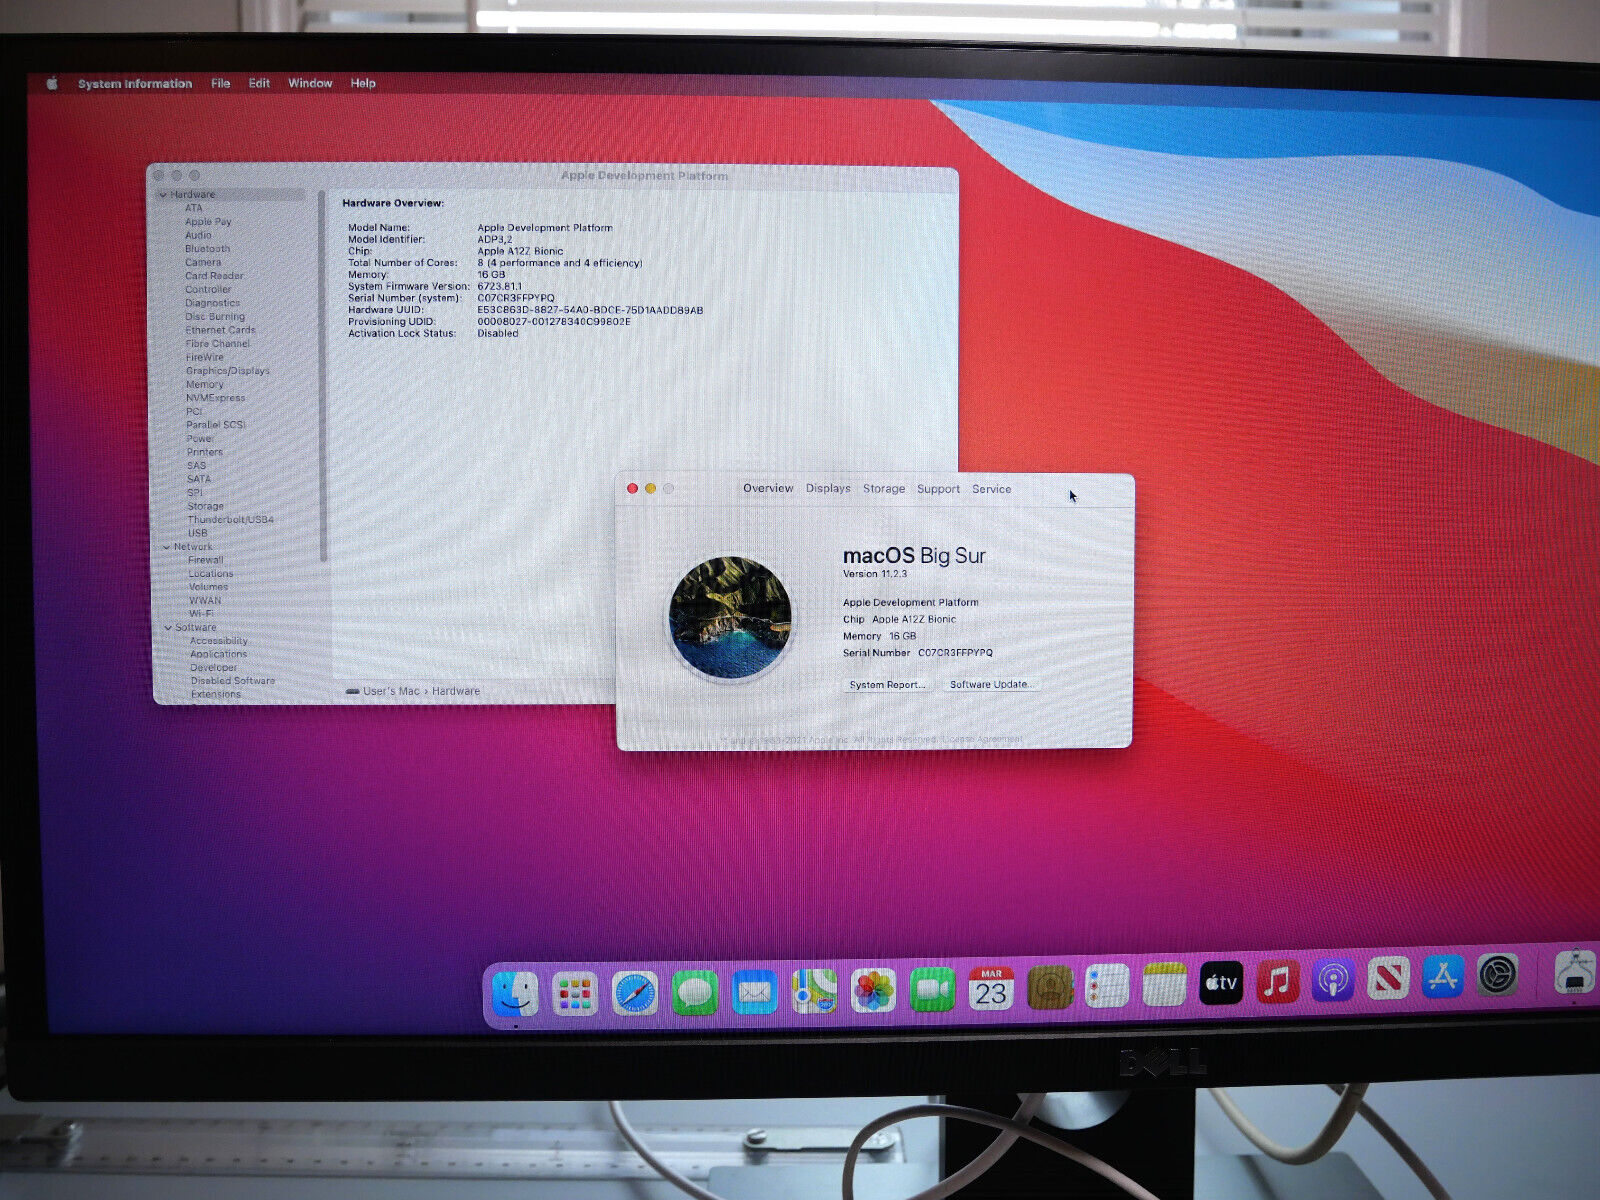Launch Apple TV from the Dock
1600x1200 pixels.
1221,983
